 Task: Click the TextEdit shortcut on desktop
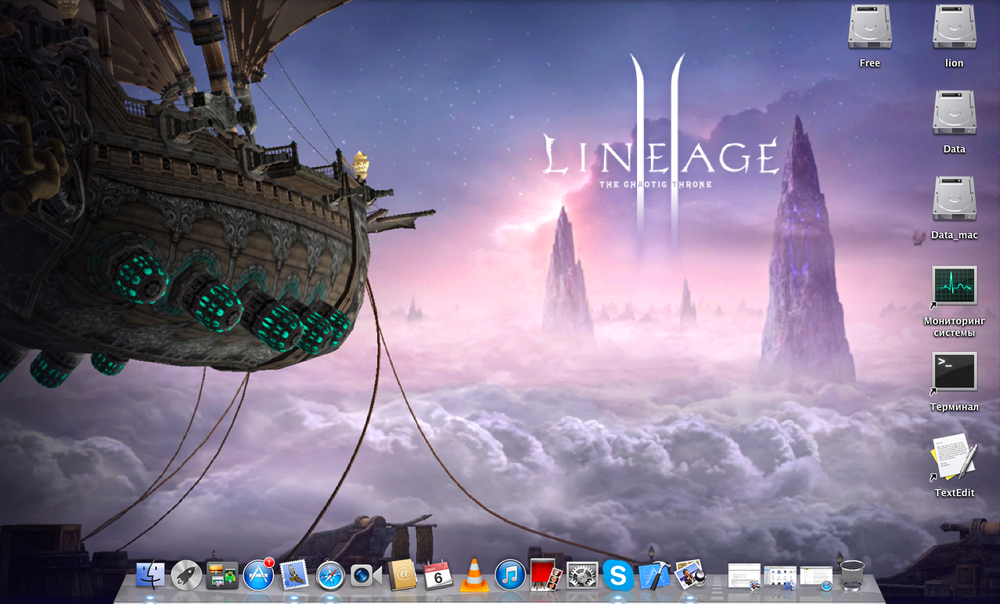954,458
